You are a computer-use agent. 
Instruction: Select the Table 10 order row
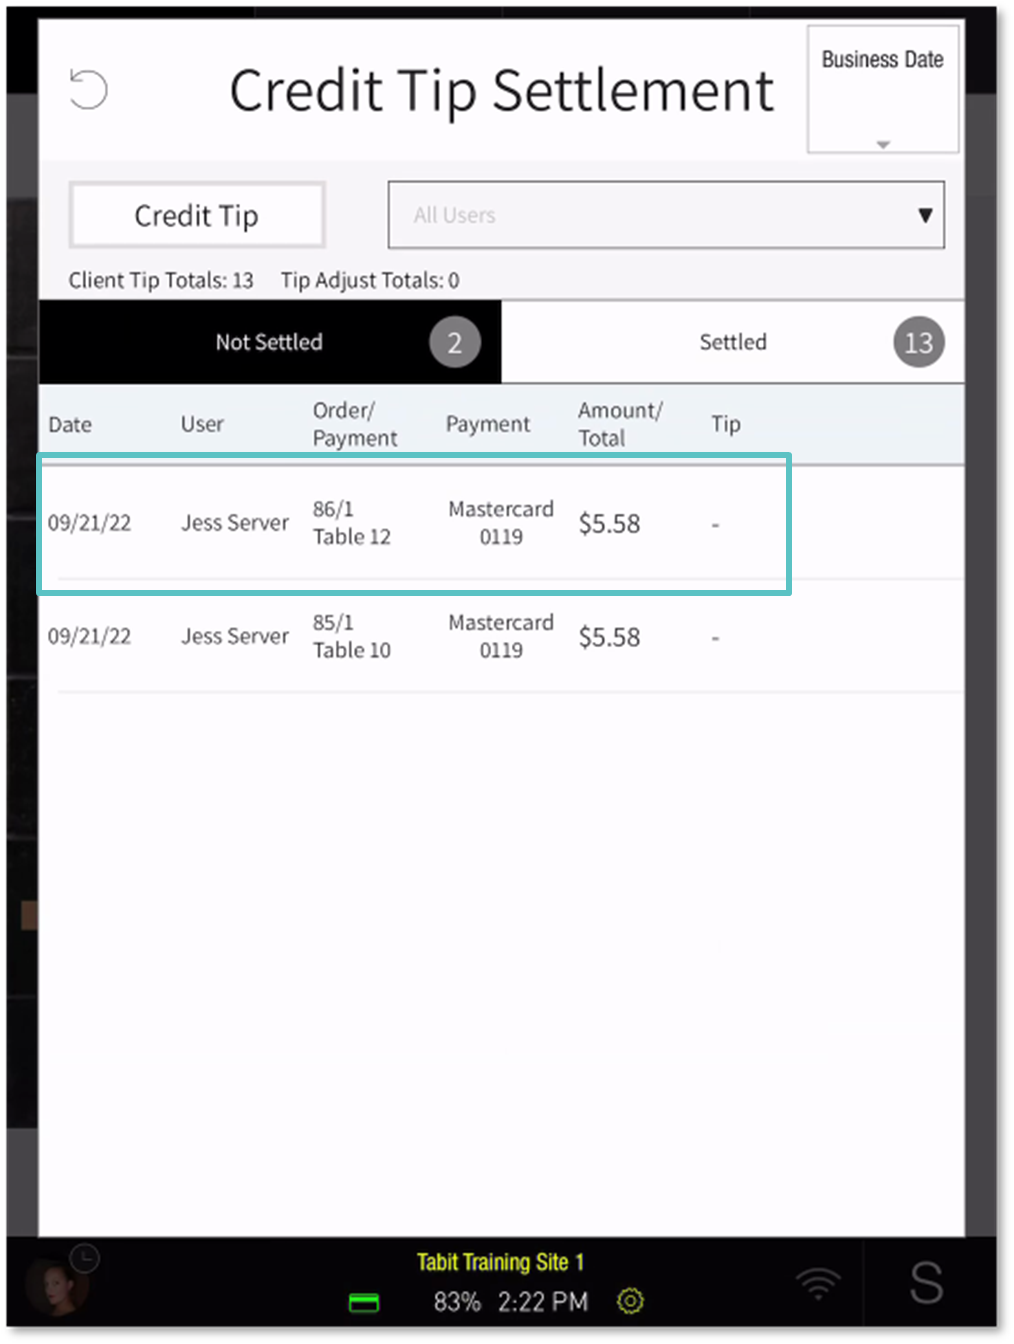click(x=413, y=637)
